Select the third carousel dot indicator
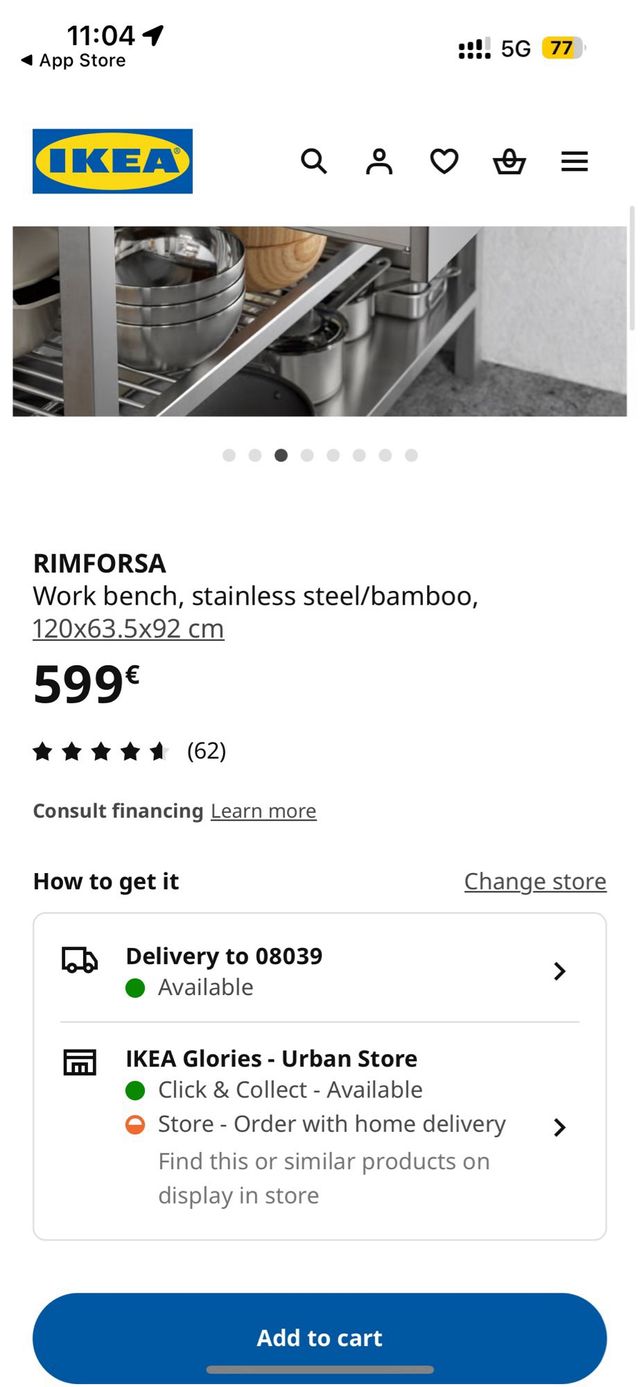This screenshot has height=1387, width=640. pyautogui.click(x=281, y=455)
